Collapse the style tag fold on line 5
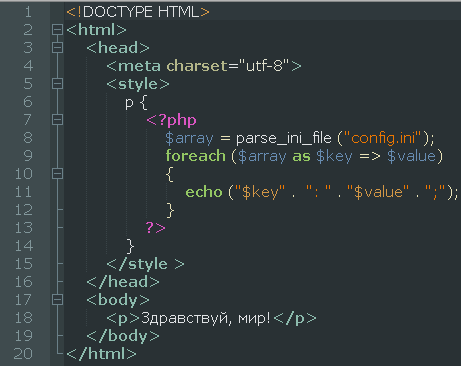Screen dimensions: 461x366 coord(57,84)
